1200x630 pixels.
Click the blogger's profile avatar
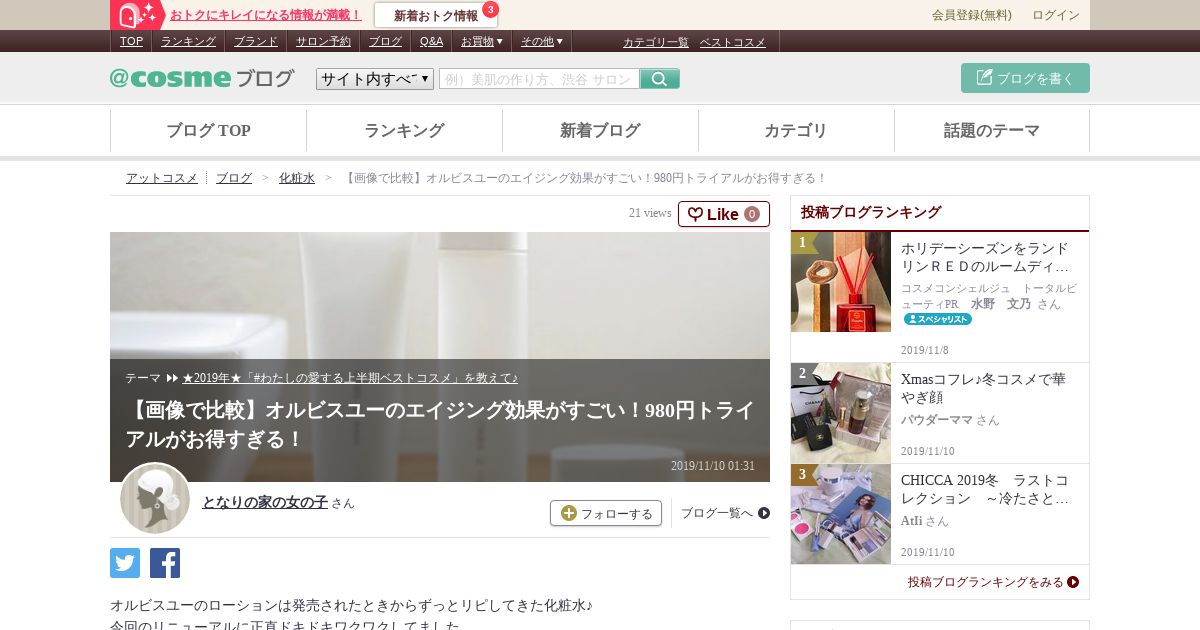(155, 498)
